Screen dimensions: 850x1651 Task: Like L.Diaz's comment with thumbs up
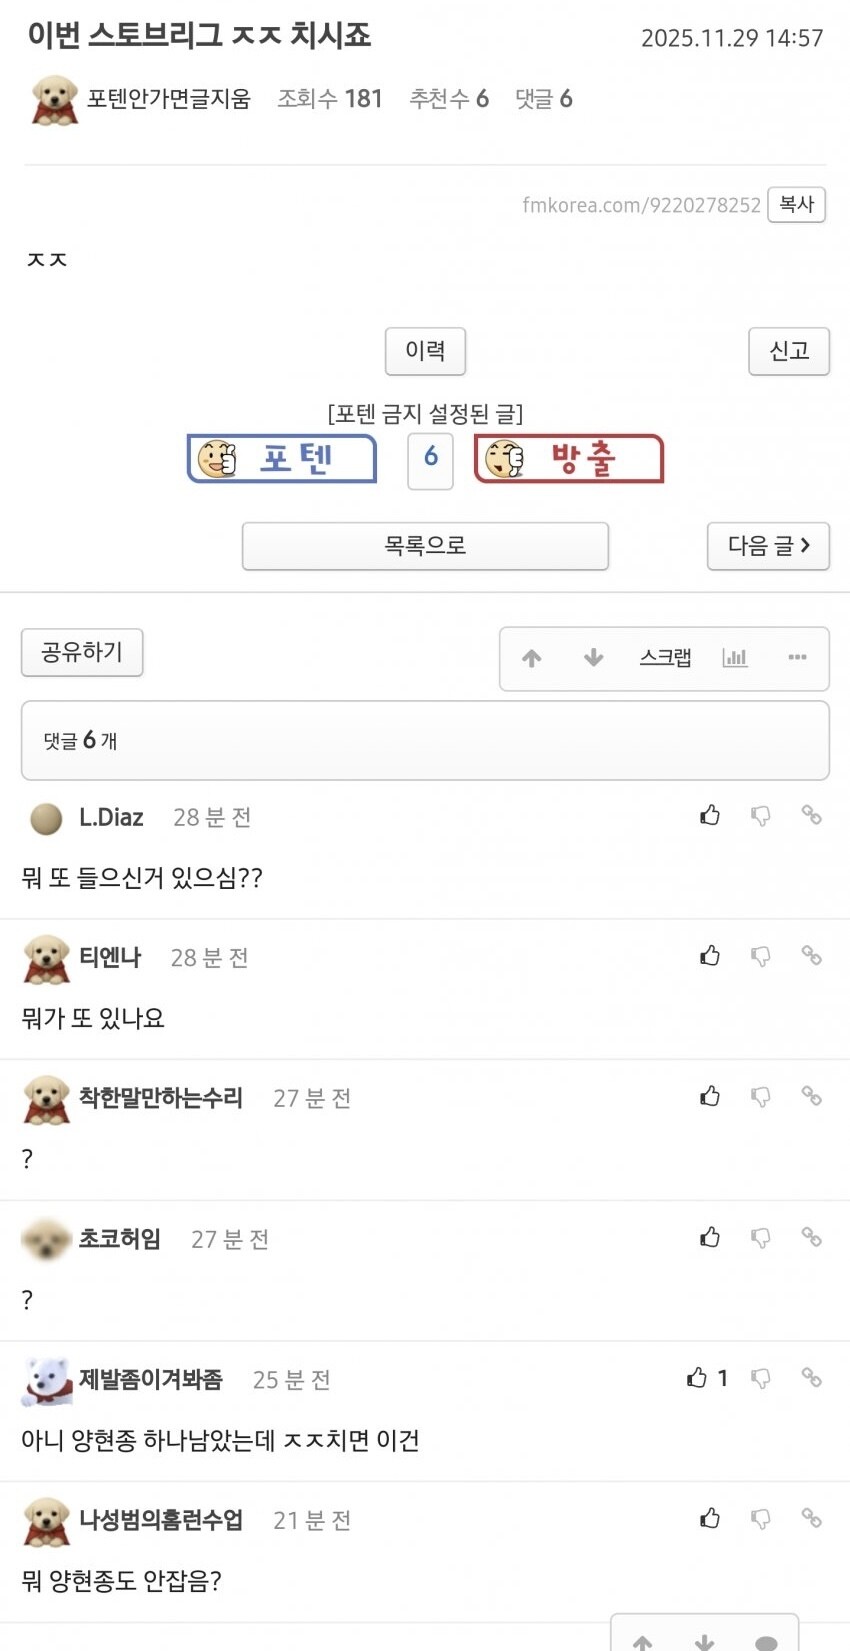click(x=710, y=815)
